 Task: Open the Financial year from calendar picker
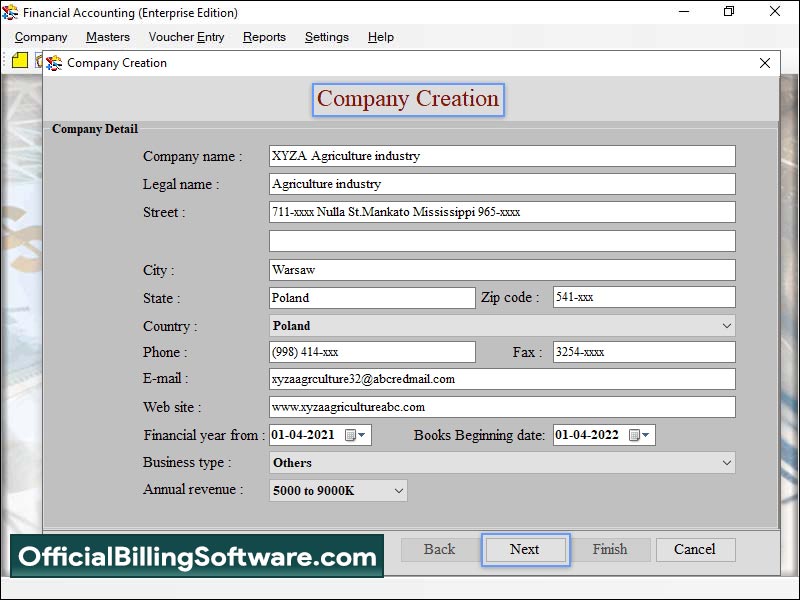point(356,435)
